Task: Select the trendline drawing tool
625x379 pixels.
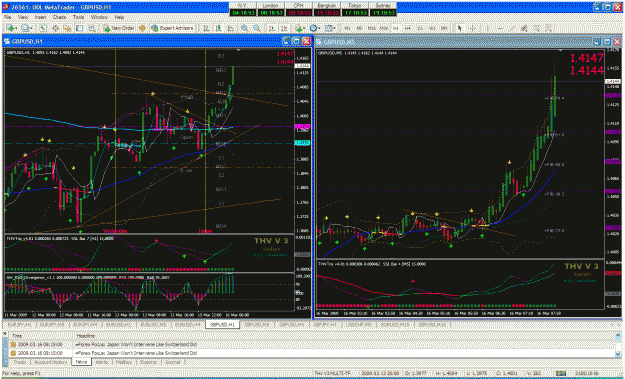Action: point(512,28)
